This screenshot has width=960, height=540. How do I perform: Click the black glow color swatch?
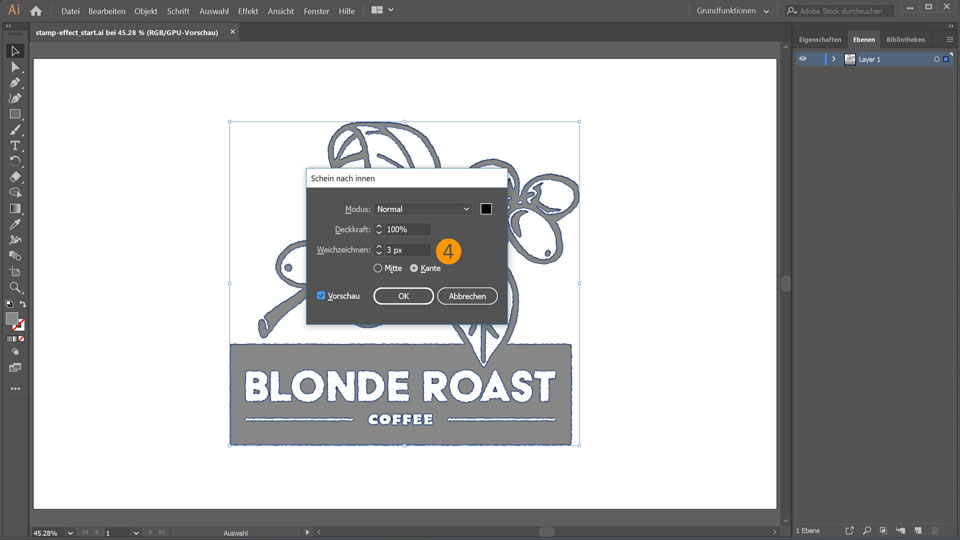point(486,209)
